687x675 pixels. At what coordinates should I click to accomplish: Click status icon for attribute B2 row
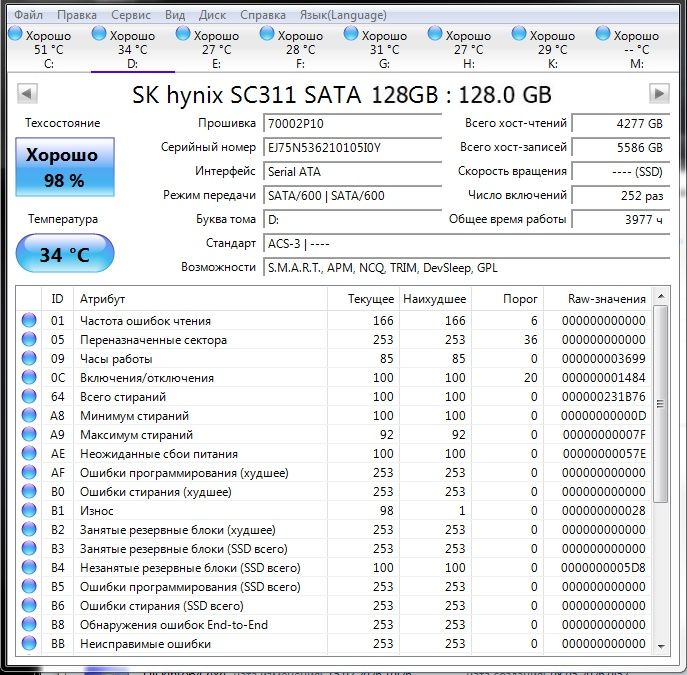click(29, 529)
